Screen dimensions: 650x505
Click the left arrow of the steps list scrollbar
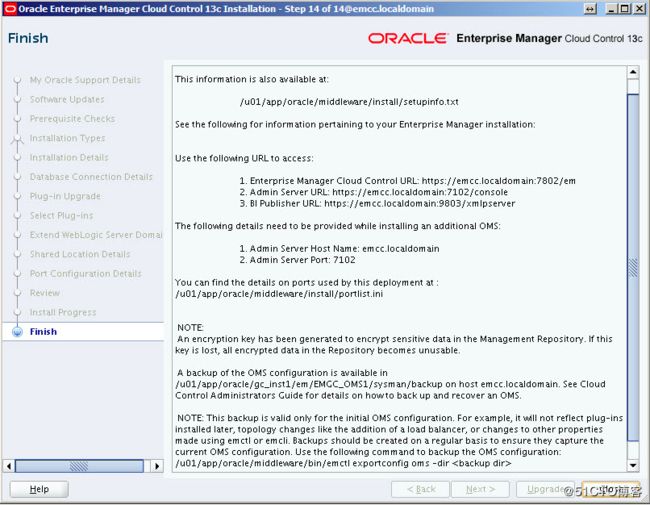(x=9, y=466)
